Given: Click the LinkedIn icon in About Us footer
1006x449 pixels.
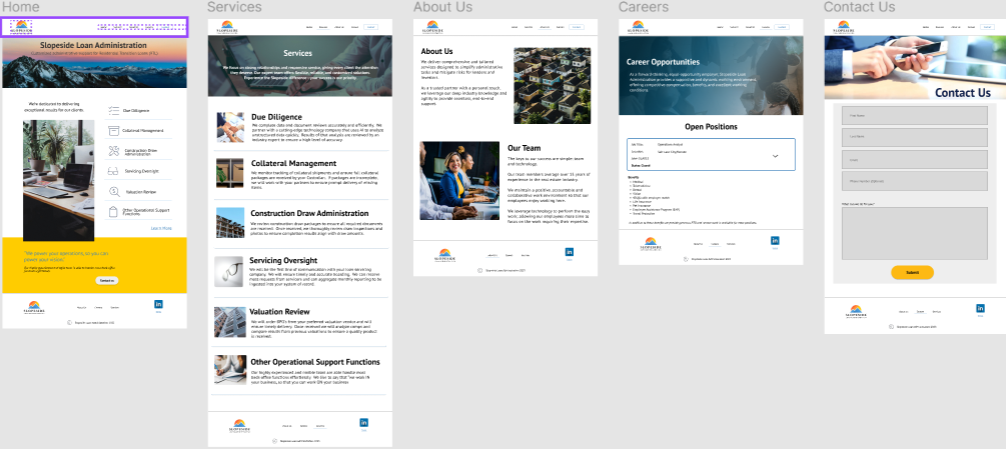Looking at the screenshot, I should point(569,253).
